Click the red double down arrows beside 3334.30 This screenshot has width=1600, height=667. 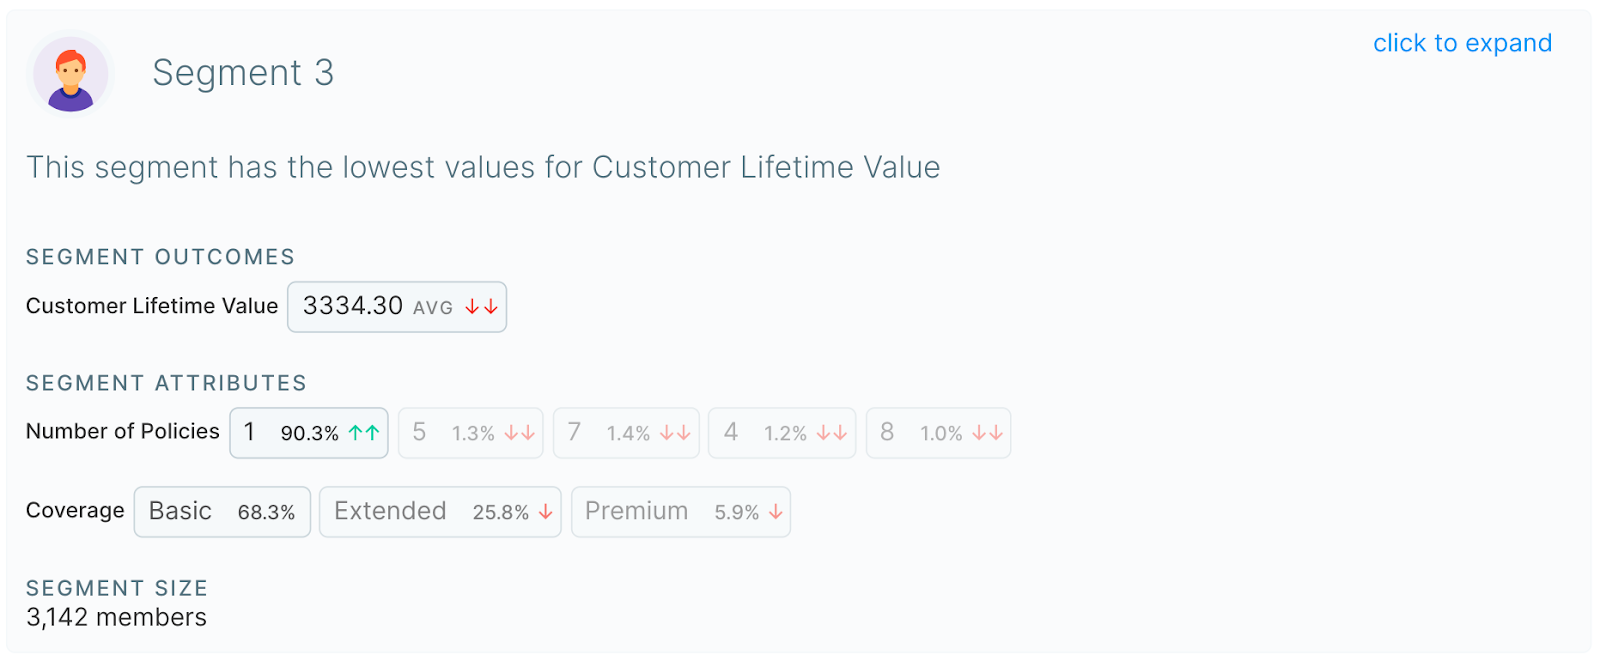point(480,307)
